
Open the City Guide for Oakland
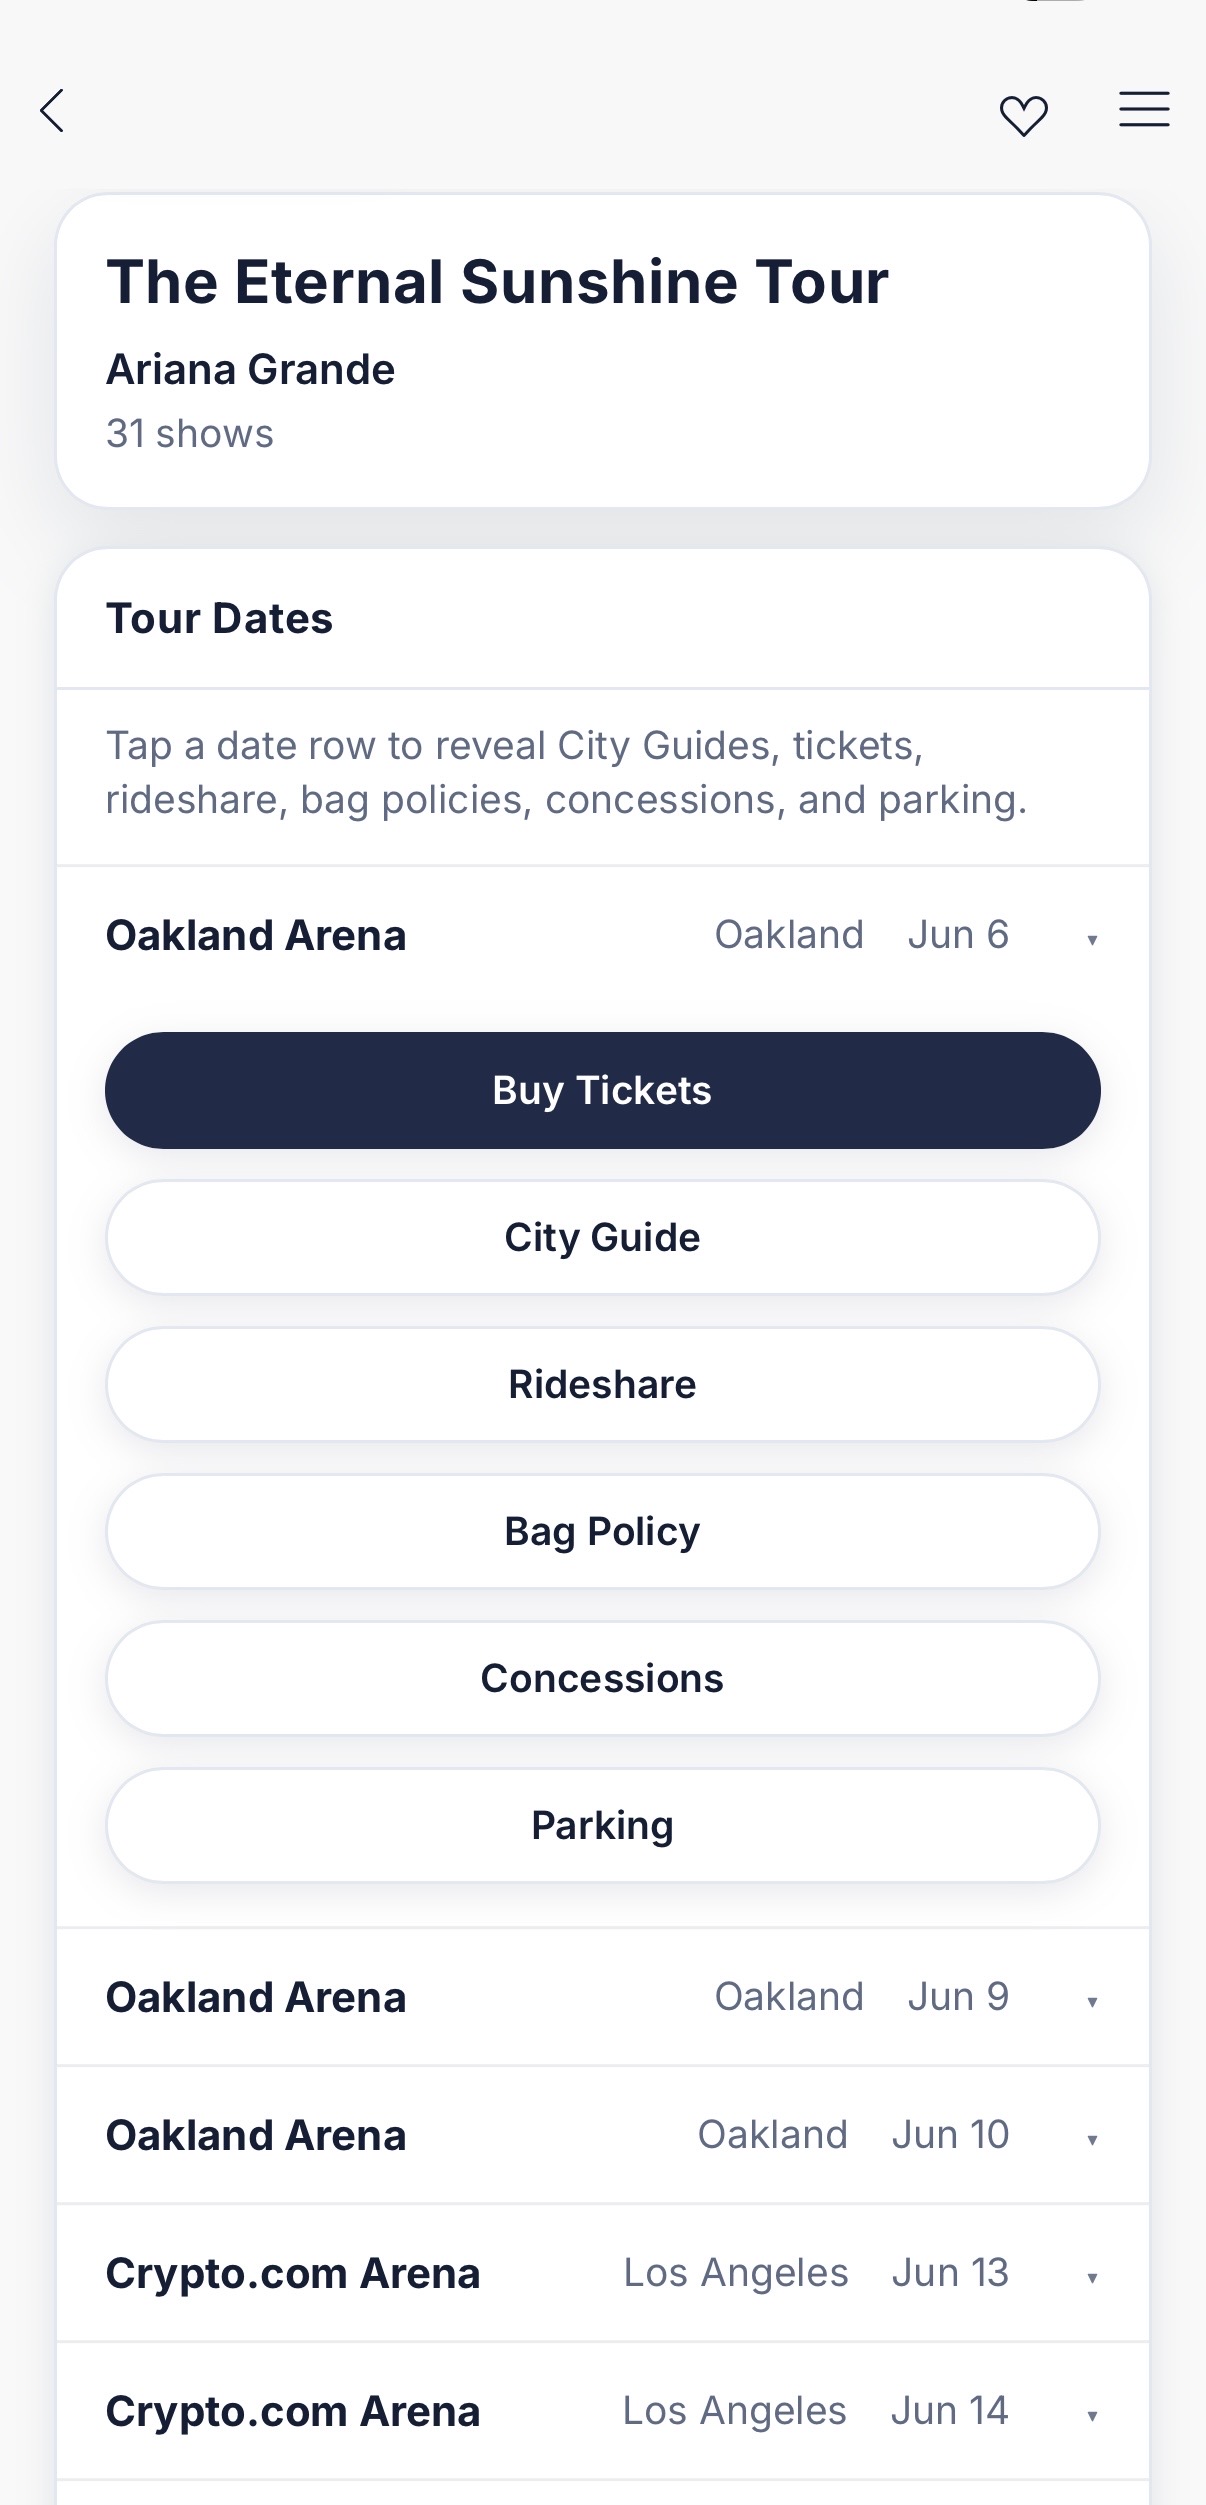point(602,1237)
